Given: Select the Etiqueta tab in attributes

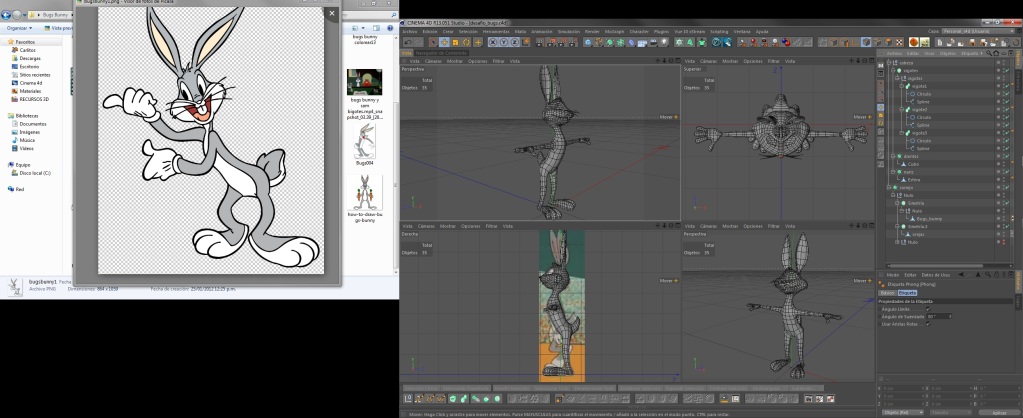Looking at the screenshot, I should point(908,293).
